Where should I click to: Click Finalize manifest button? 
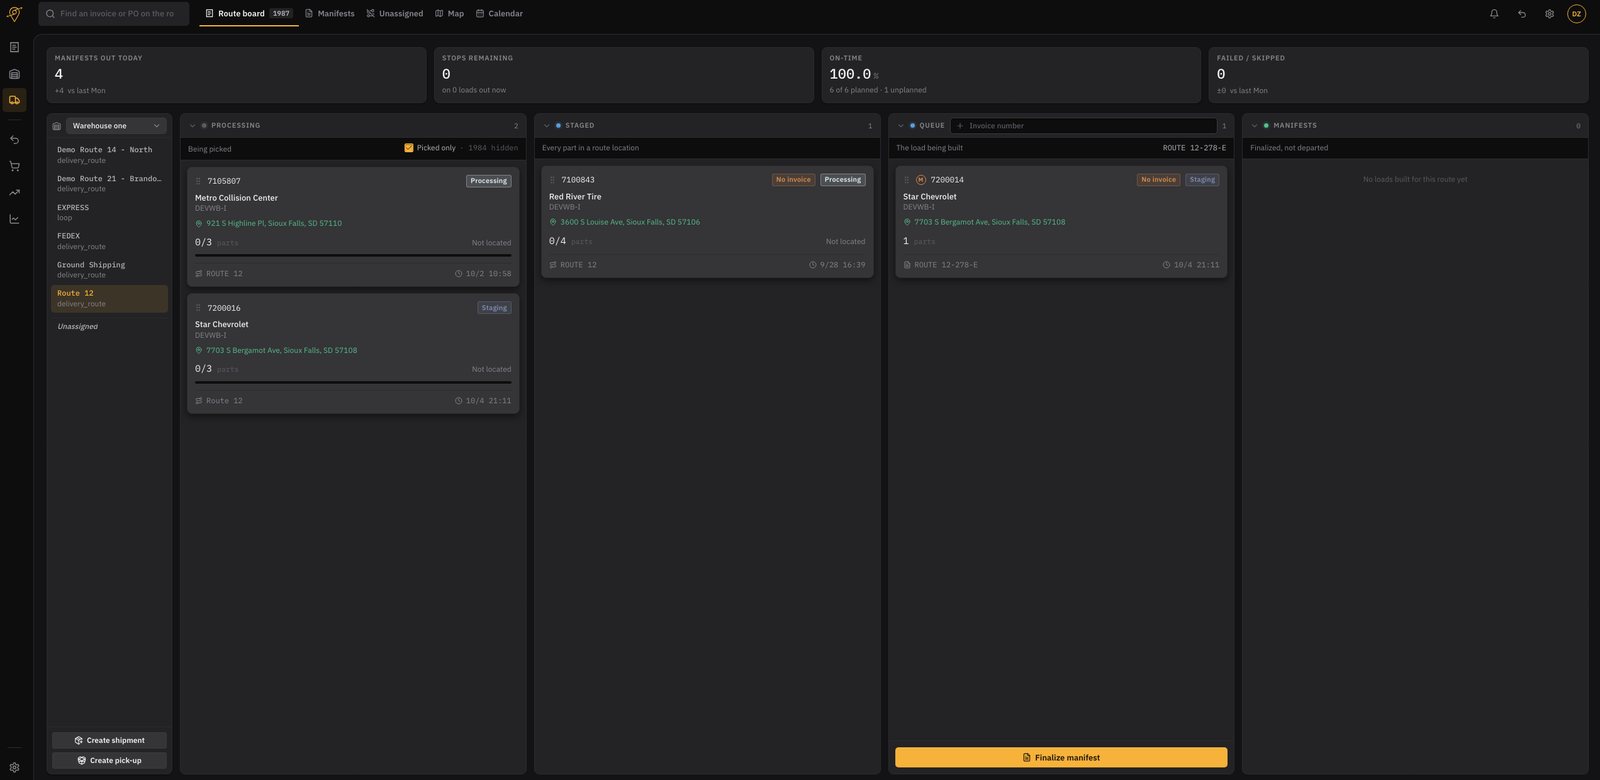1061,758
